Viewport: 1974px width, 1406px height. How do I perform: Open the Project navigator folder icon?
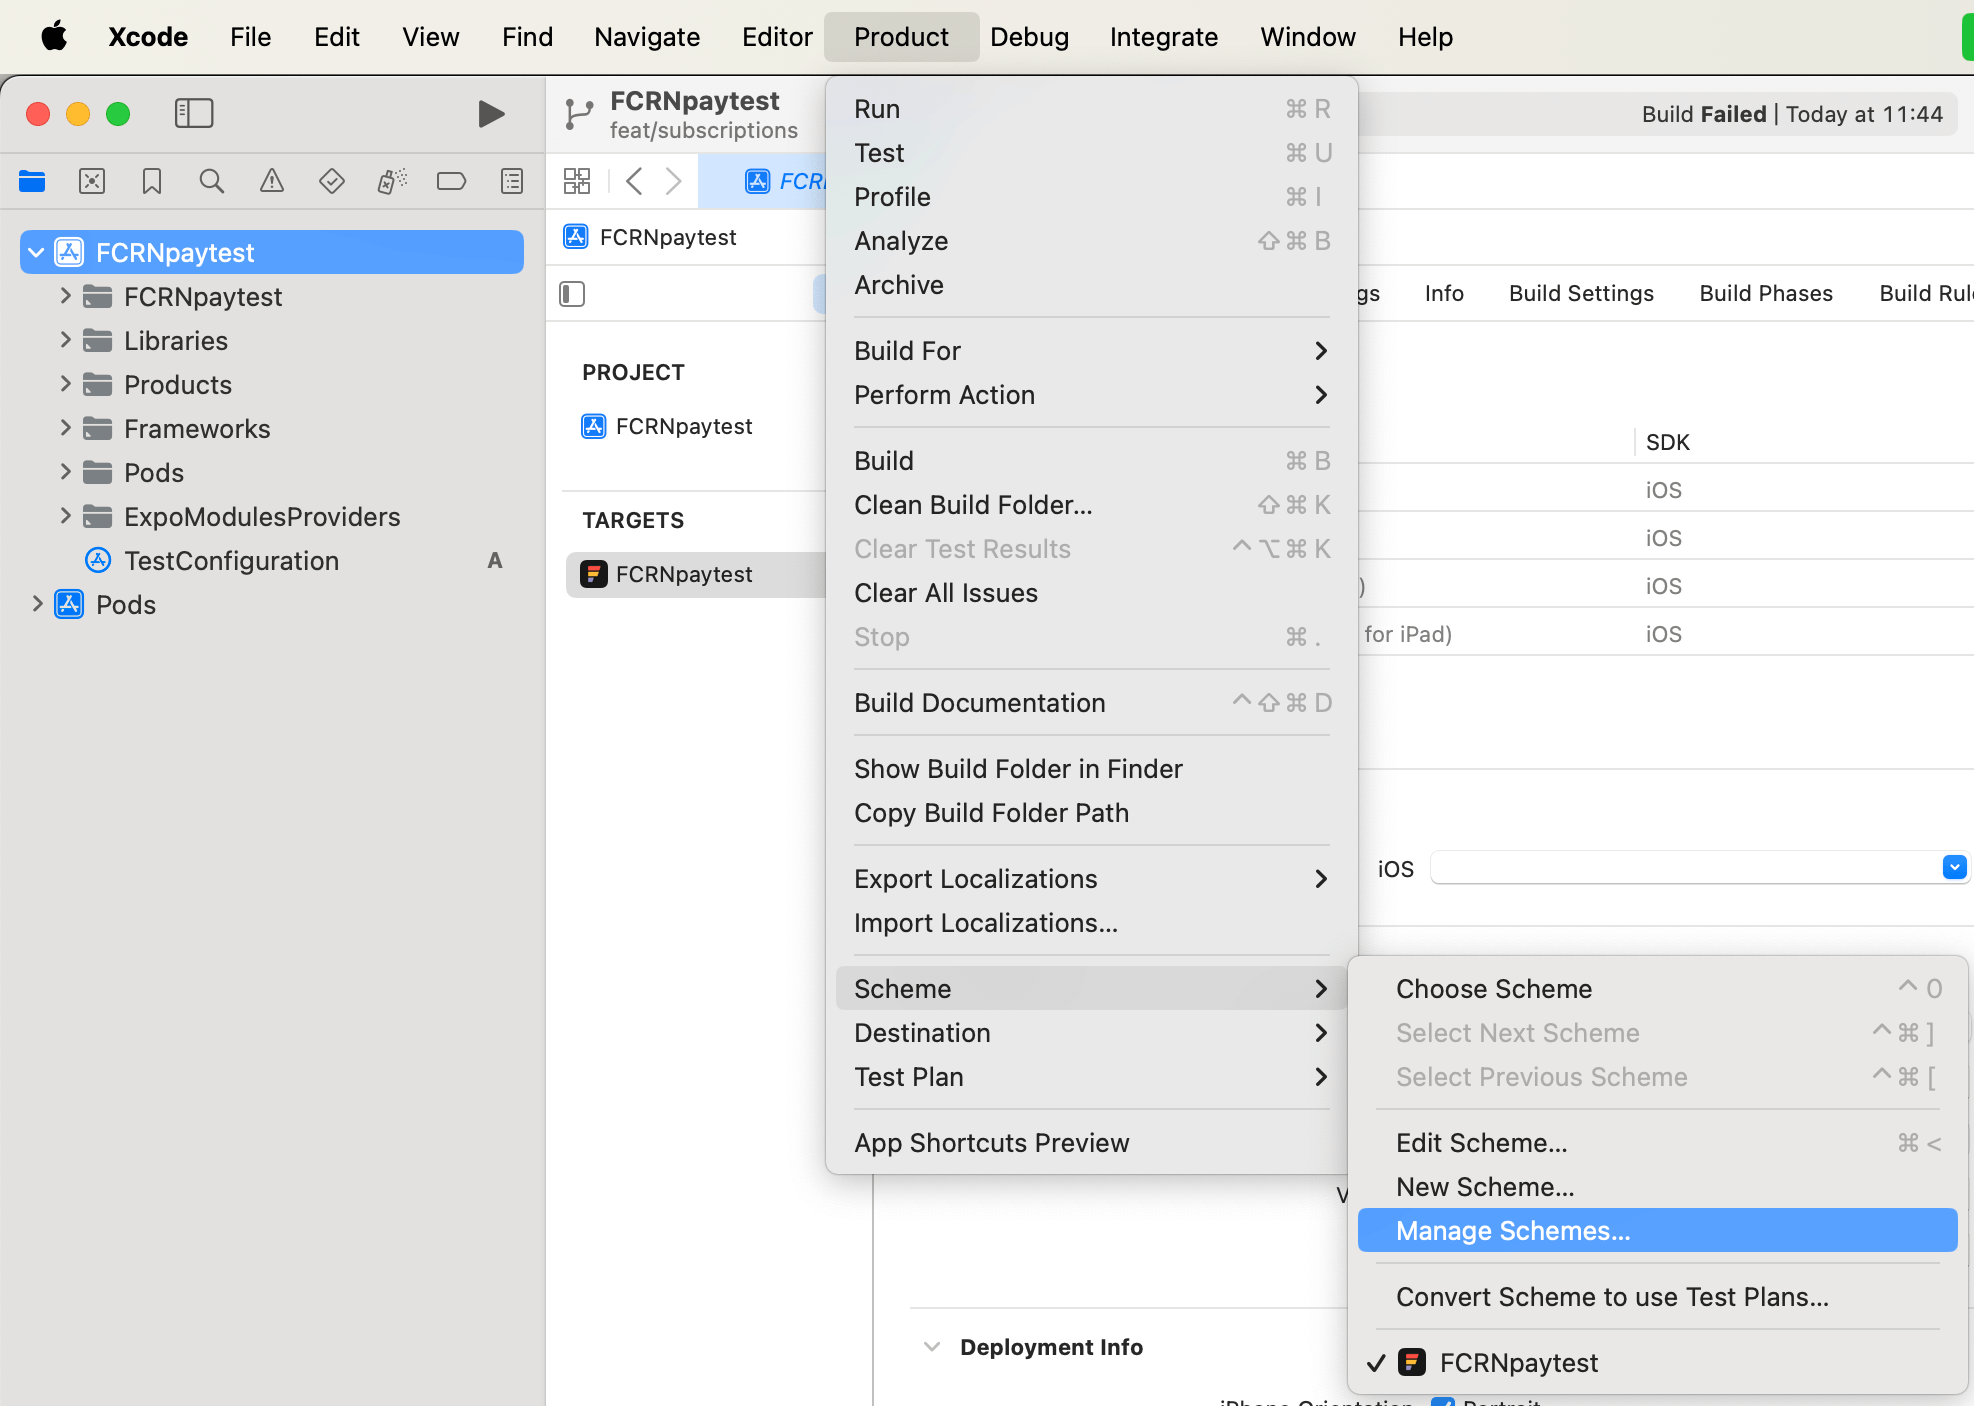click(x=32, y=181)
